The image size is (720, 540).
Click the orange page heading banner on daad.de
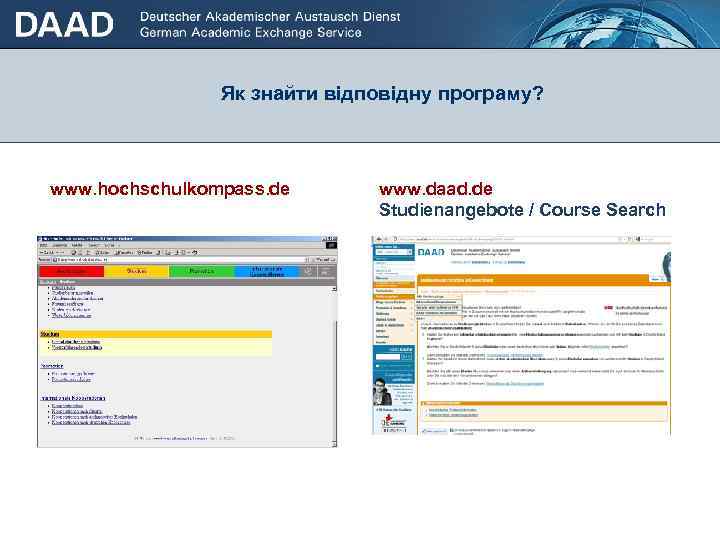[542, 280]
